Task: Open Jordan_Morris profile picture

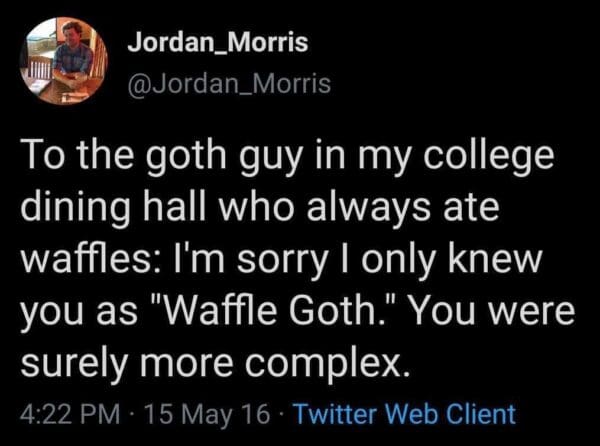Action: (63, 61)
